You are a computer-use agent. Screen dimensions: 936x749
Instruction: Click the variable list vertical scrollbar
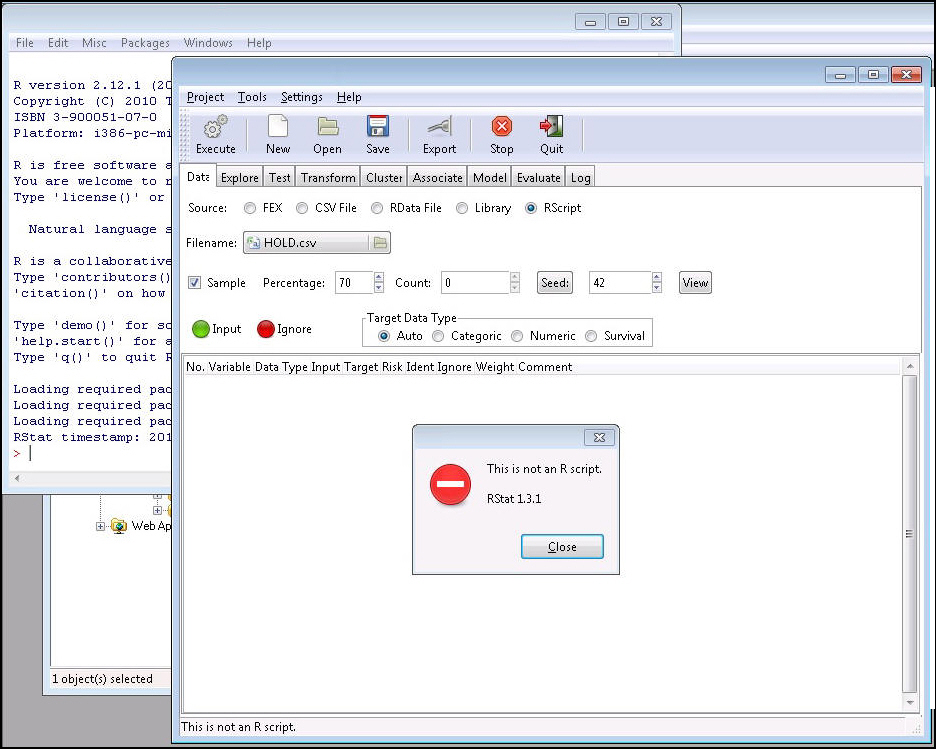click(x=909, y=534)
